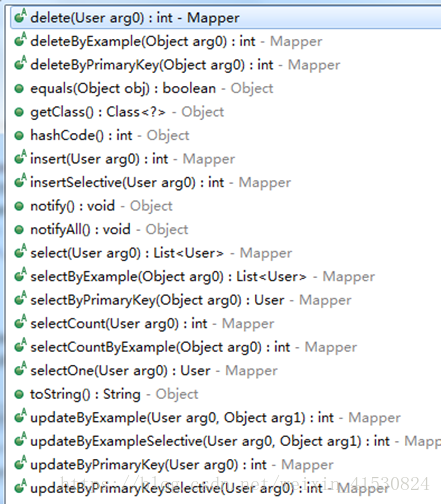Click abstract method icon beside deleteByPrimaryKey

[20, 63]
